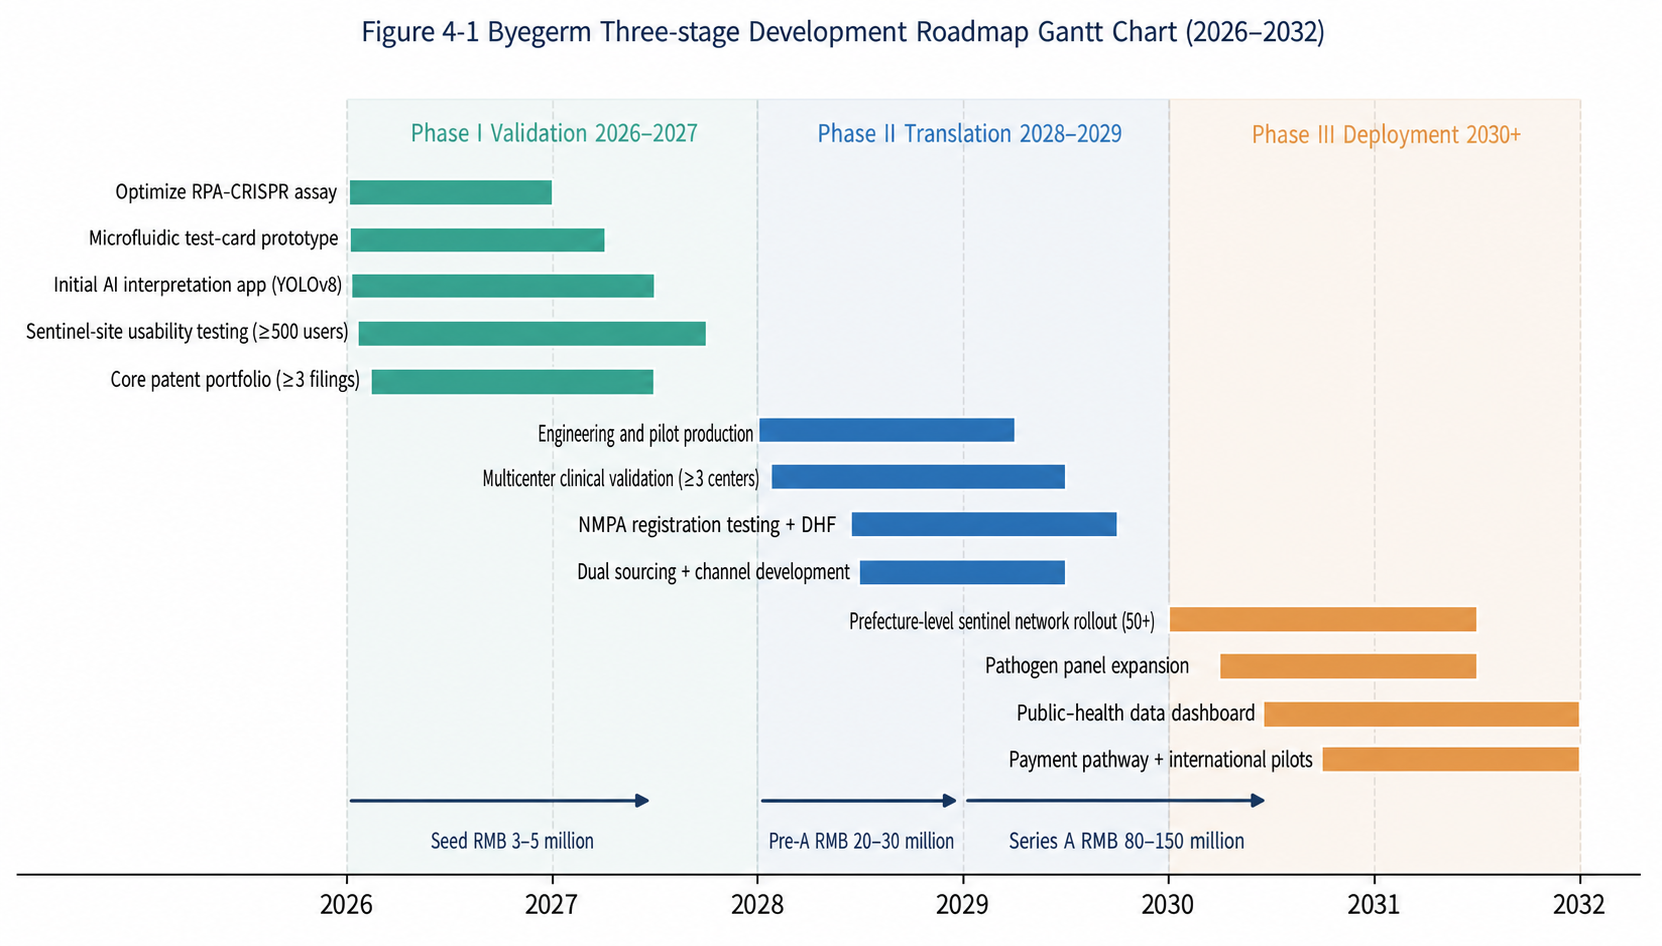Click 'Initial AI interpretation app (YOLOv8)' label
Screen dimensions: 1662x946
(197, 286)
